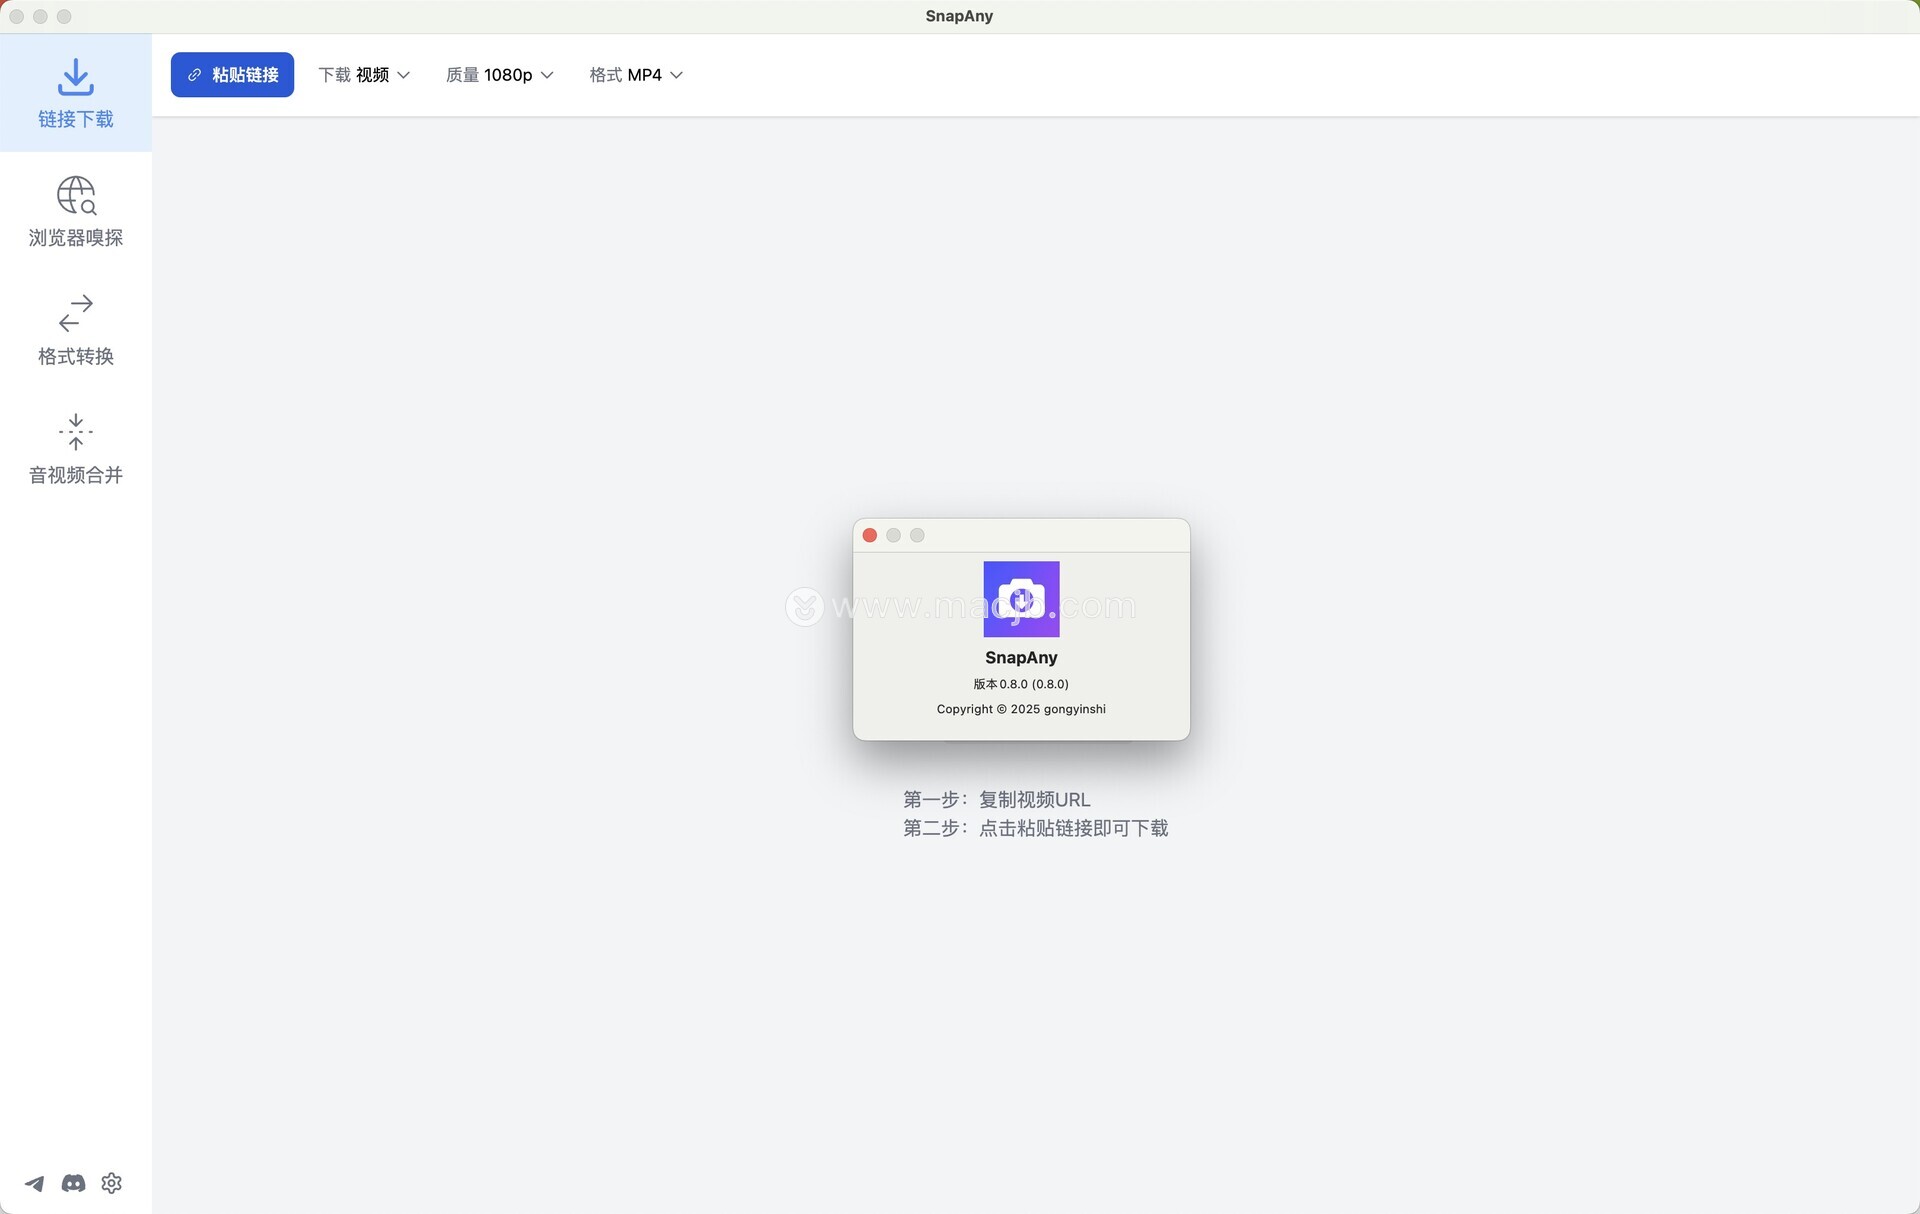Click the SnapAny app logo in about dialog

tap(1021, 599)
